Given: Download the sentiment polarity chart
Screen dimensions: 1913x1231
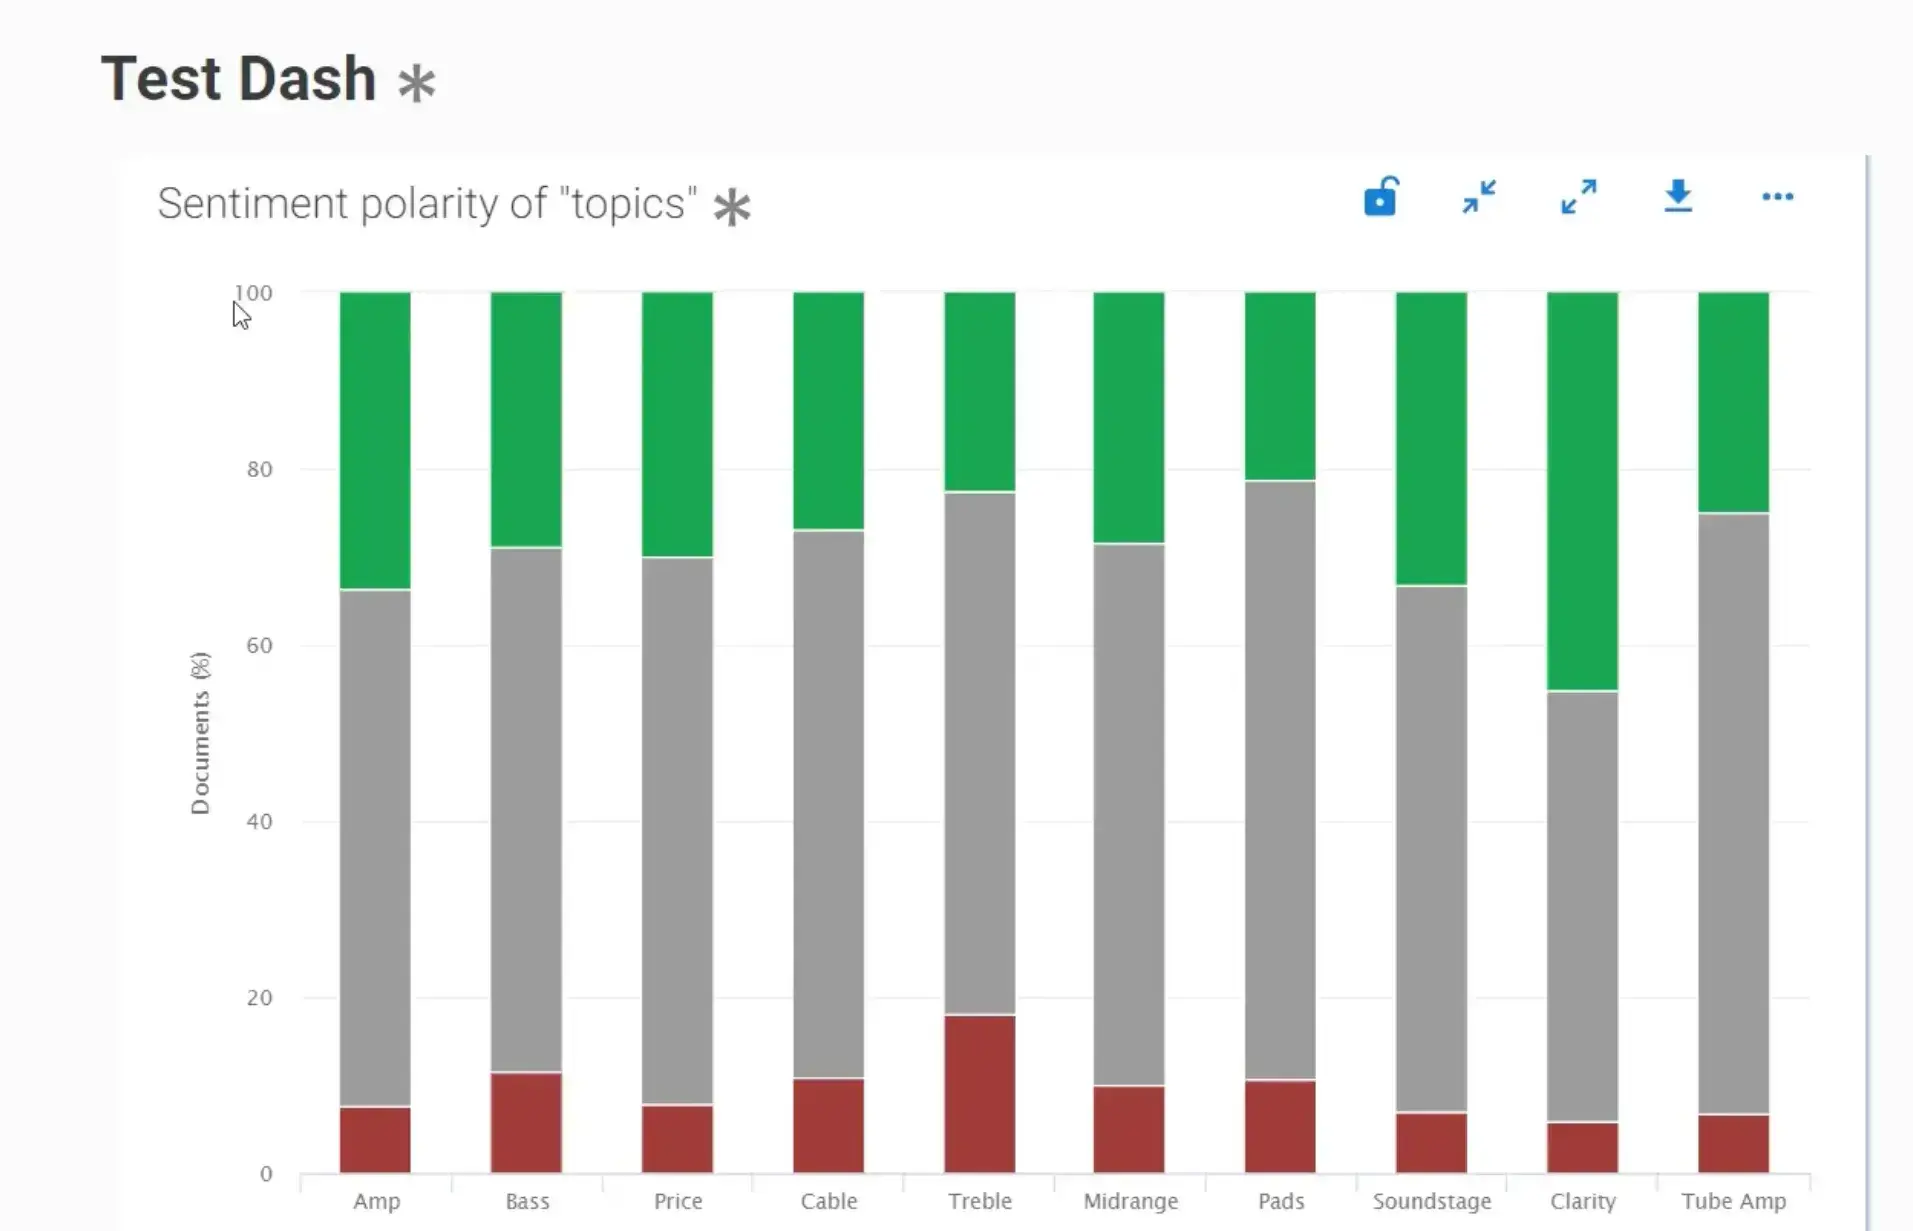Looking at the screenshot, I should [1678, 197].
